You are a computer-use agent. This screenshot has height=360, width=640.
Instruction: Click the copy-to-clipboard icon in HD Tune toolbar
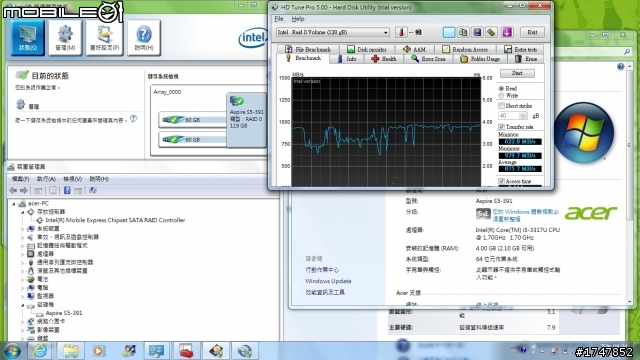tap(463, 32)
